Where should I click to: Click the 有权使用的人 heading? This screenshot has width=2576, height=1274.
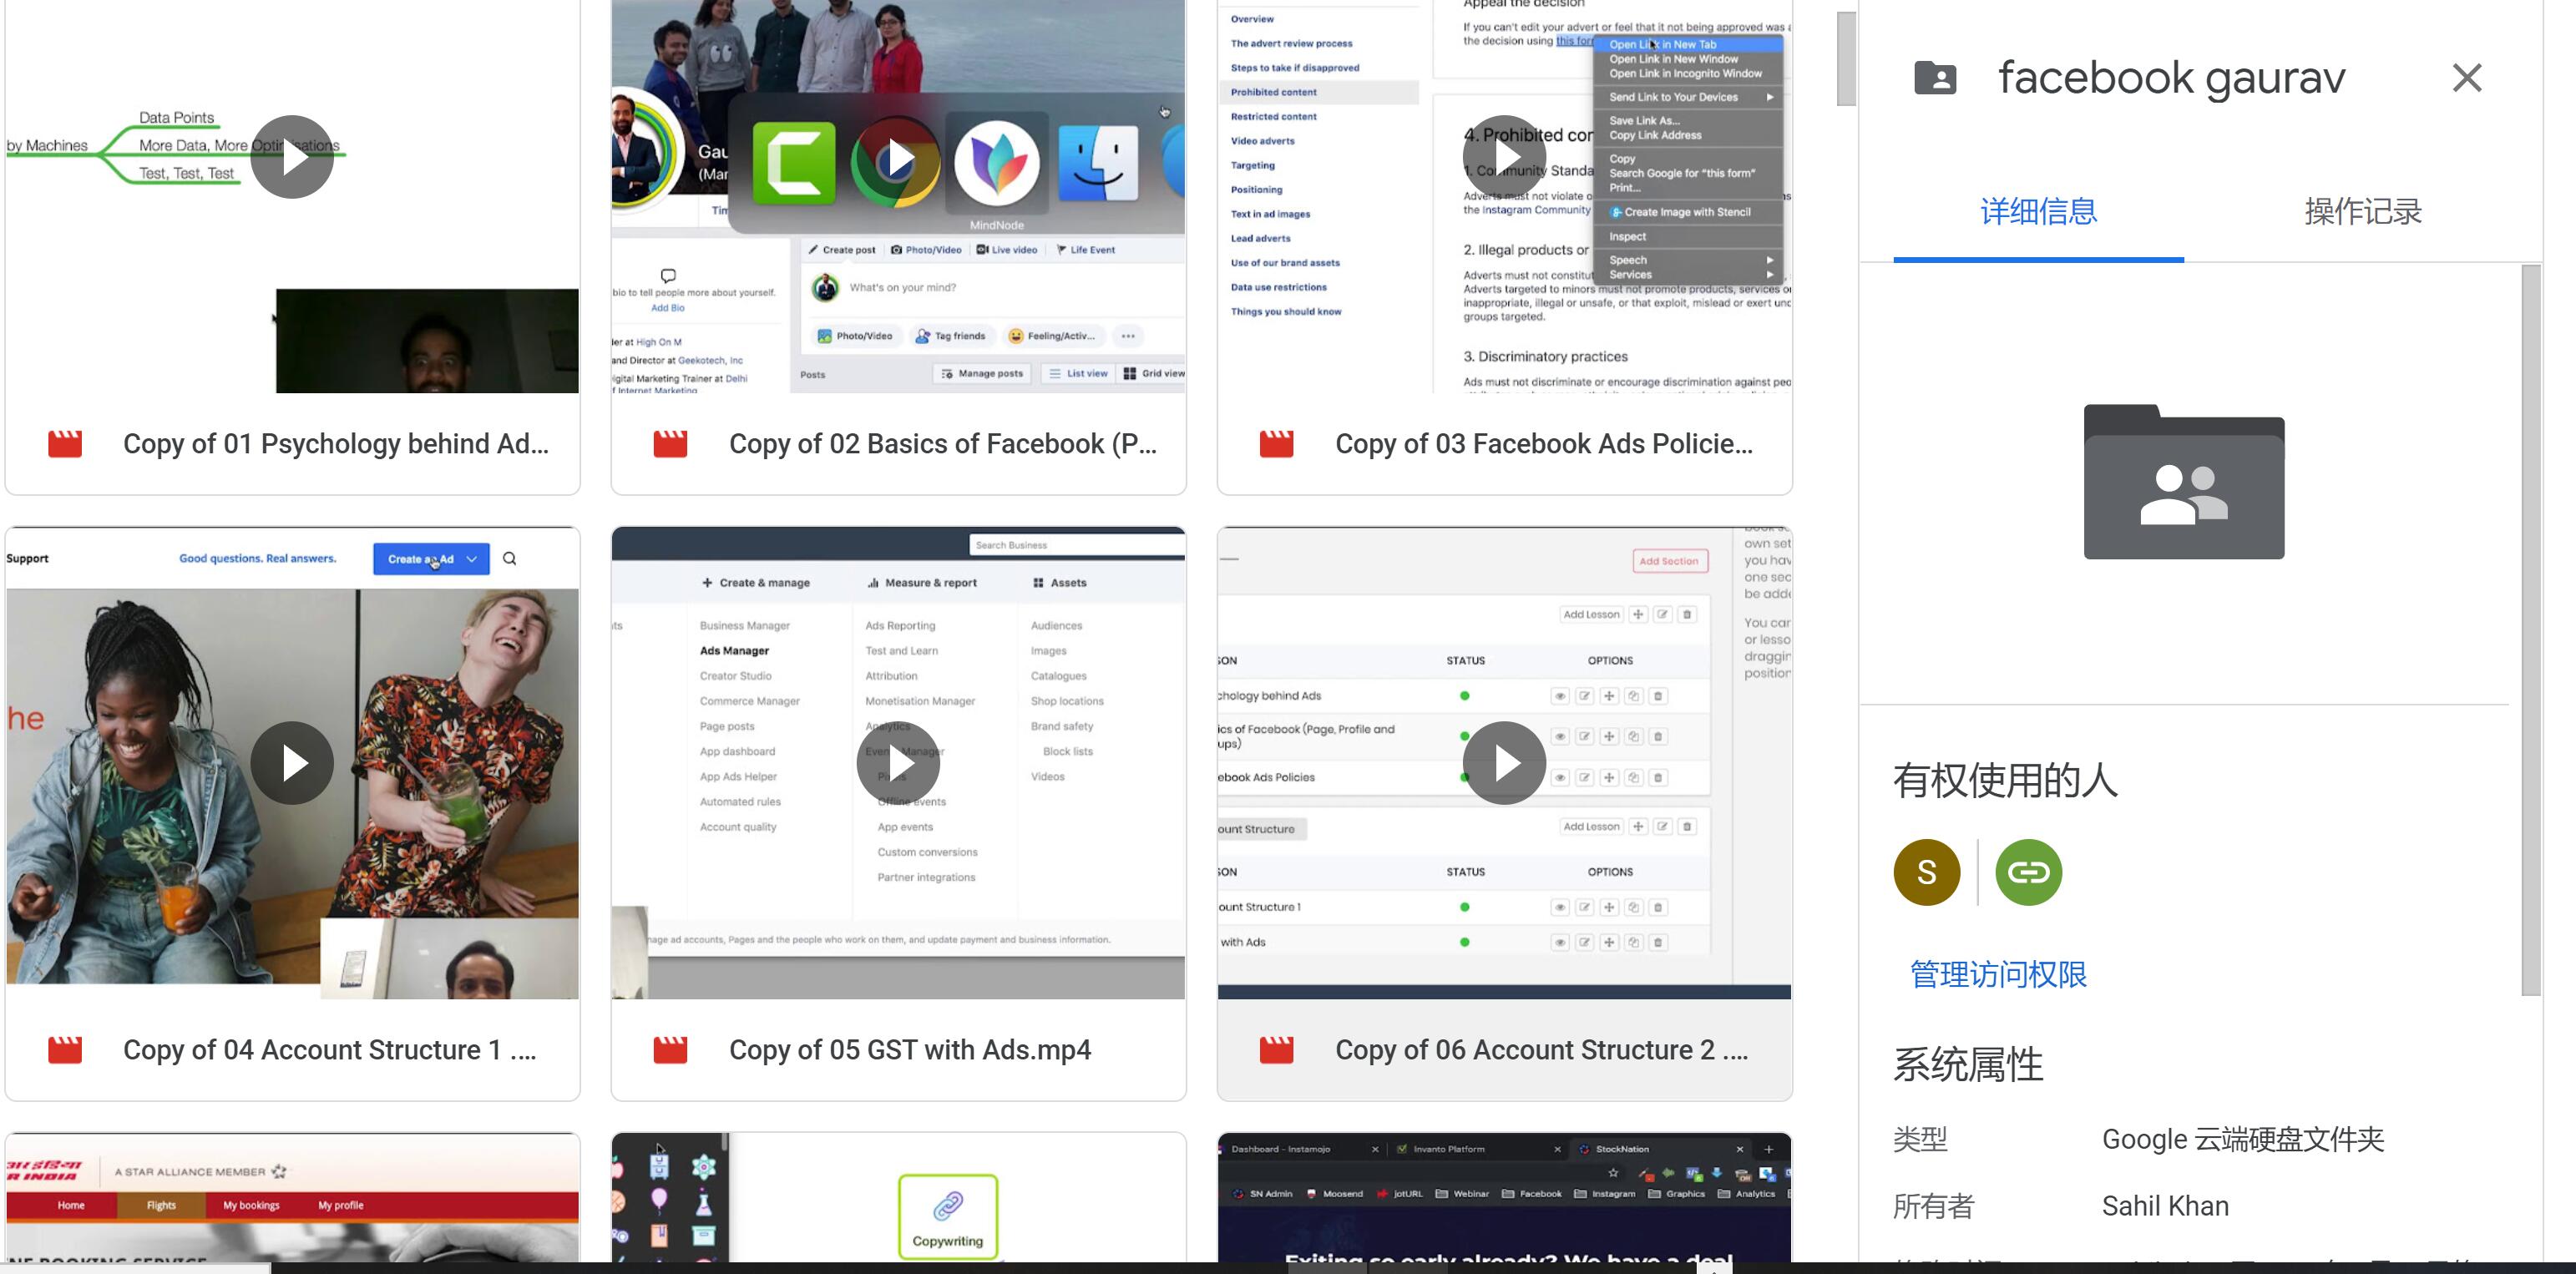(x=2005, y=780)
